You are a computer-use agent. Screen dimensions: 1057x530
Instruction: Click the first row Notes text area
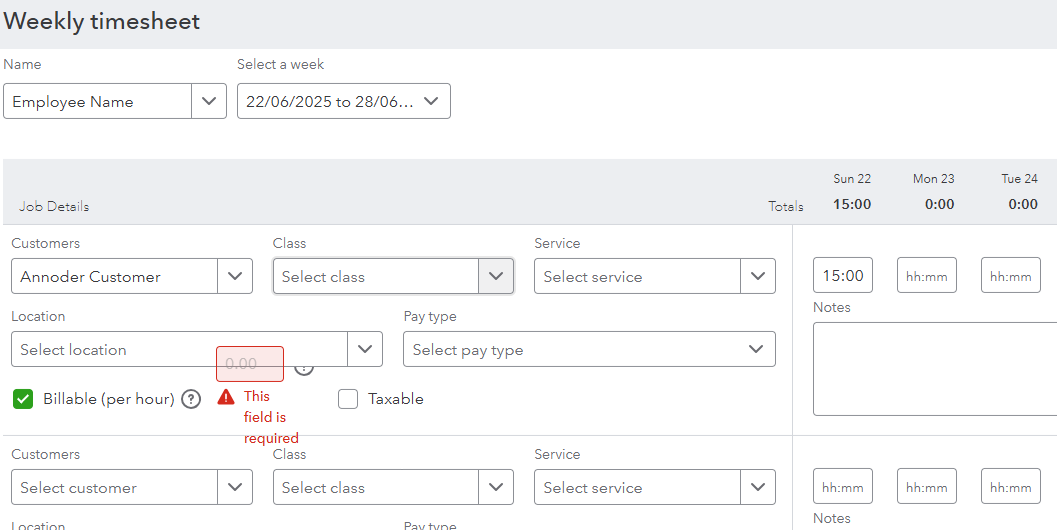(936, 369)
